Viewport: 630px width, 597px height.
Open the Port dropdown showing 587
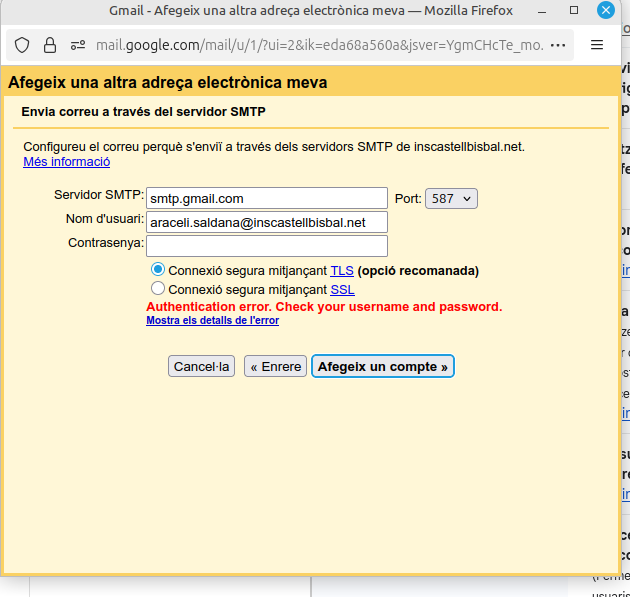(x=451, y=198)
